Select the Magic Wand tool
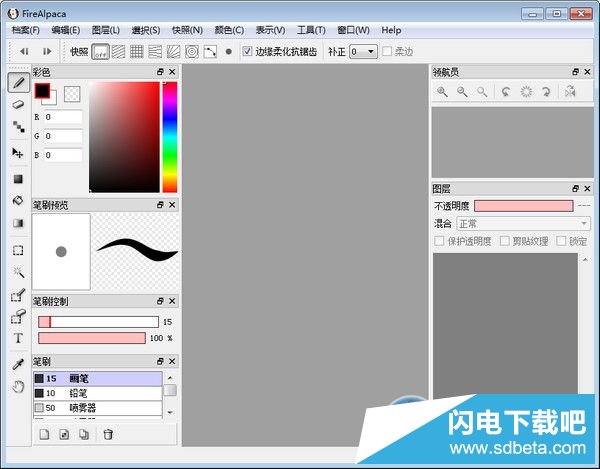This screenshot has width=600, height=469. (x=18, y=272)
